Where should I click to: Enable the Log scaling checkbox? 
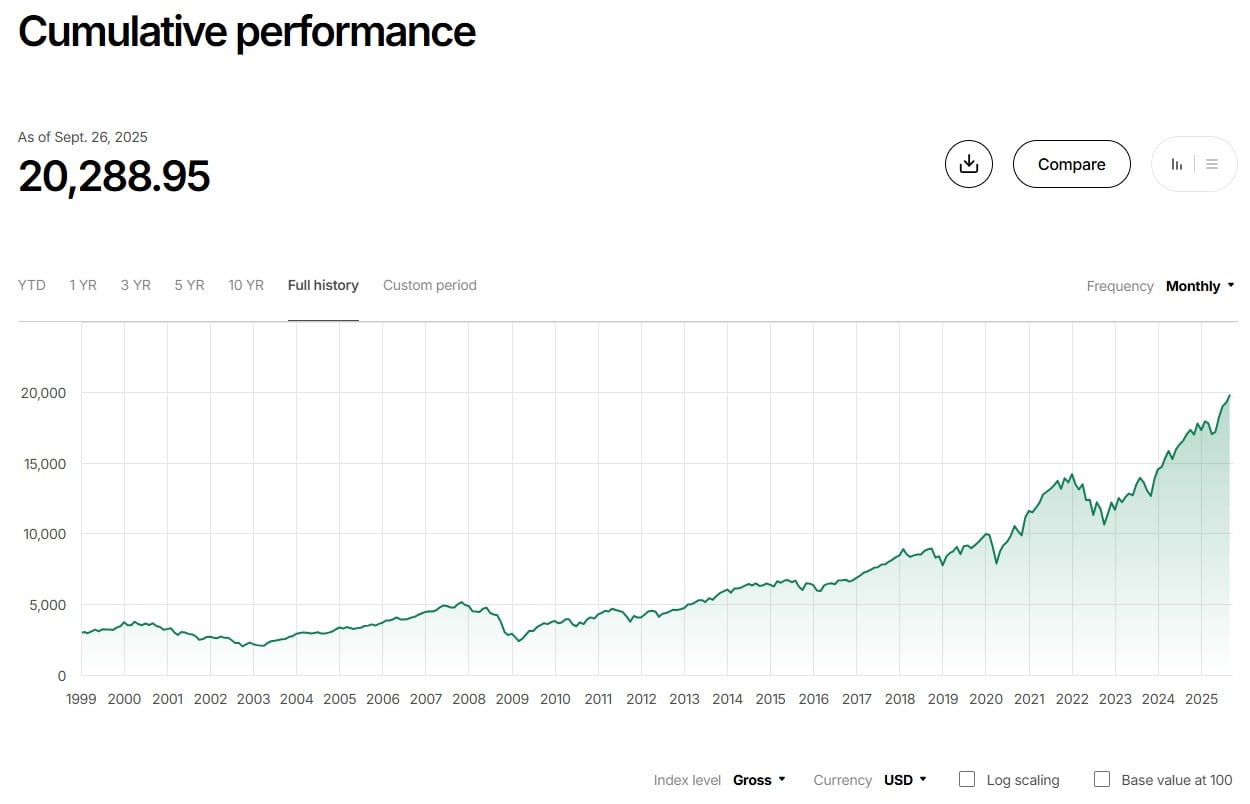pos(967,779)
